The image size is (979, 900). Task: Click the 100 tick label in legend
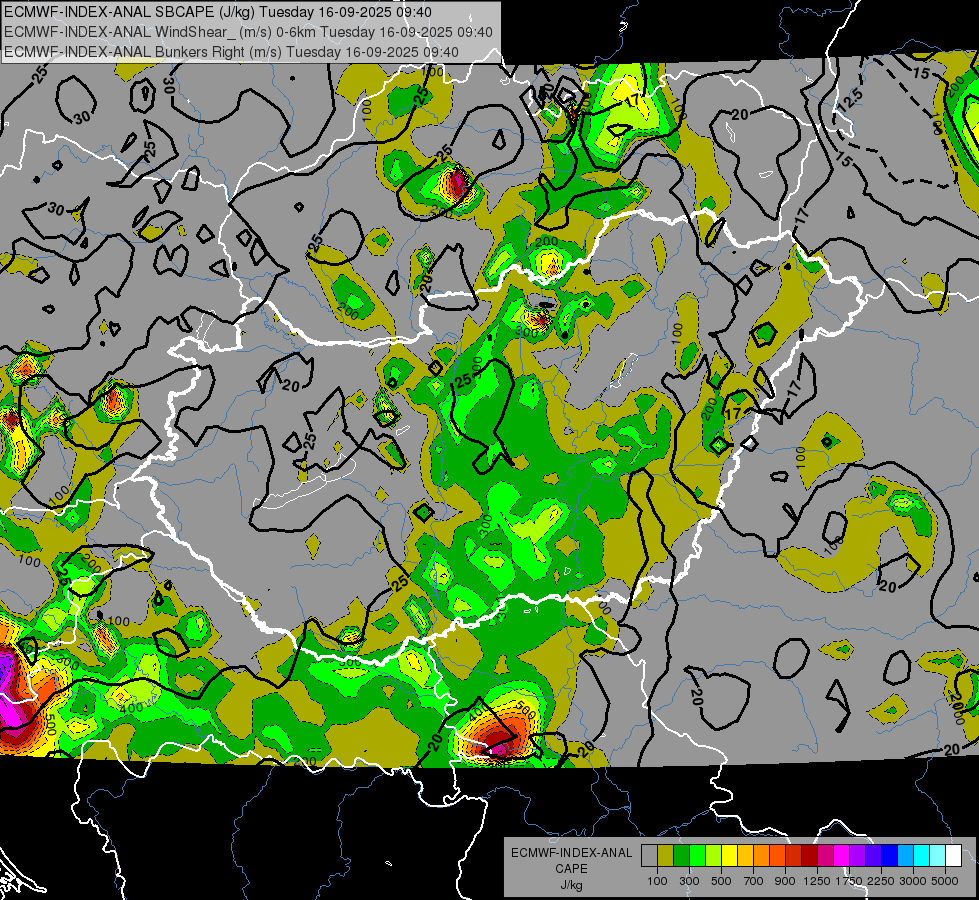click(x=657, y=881)
